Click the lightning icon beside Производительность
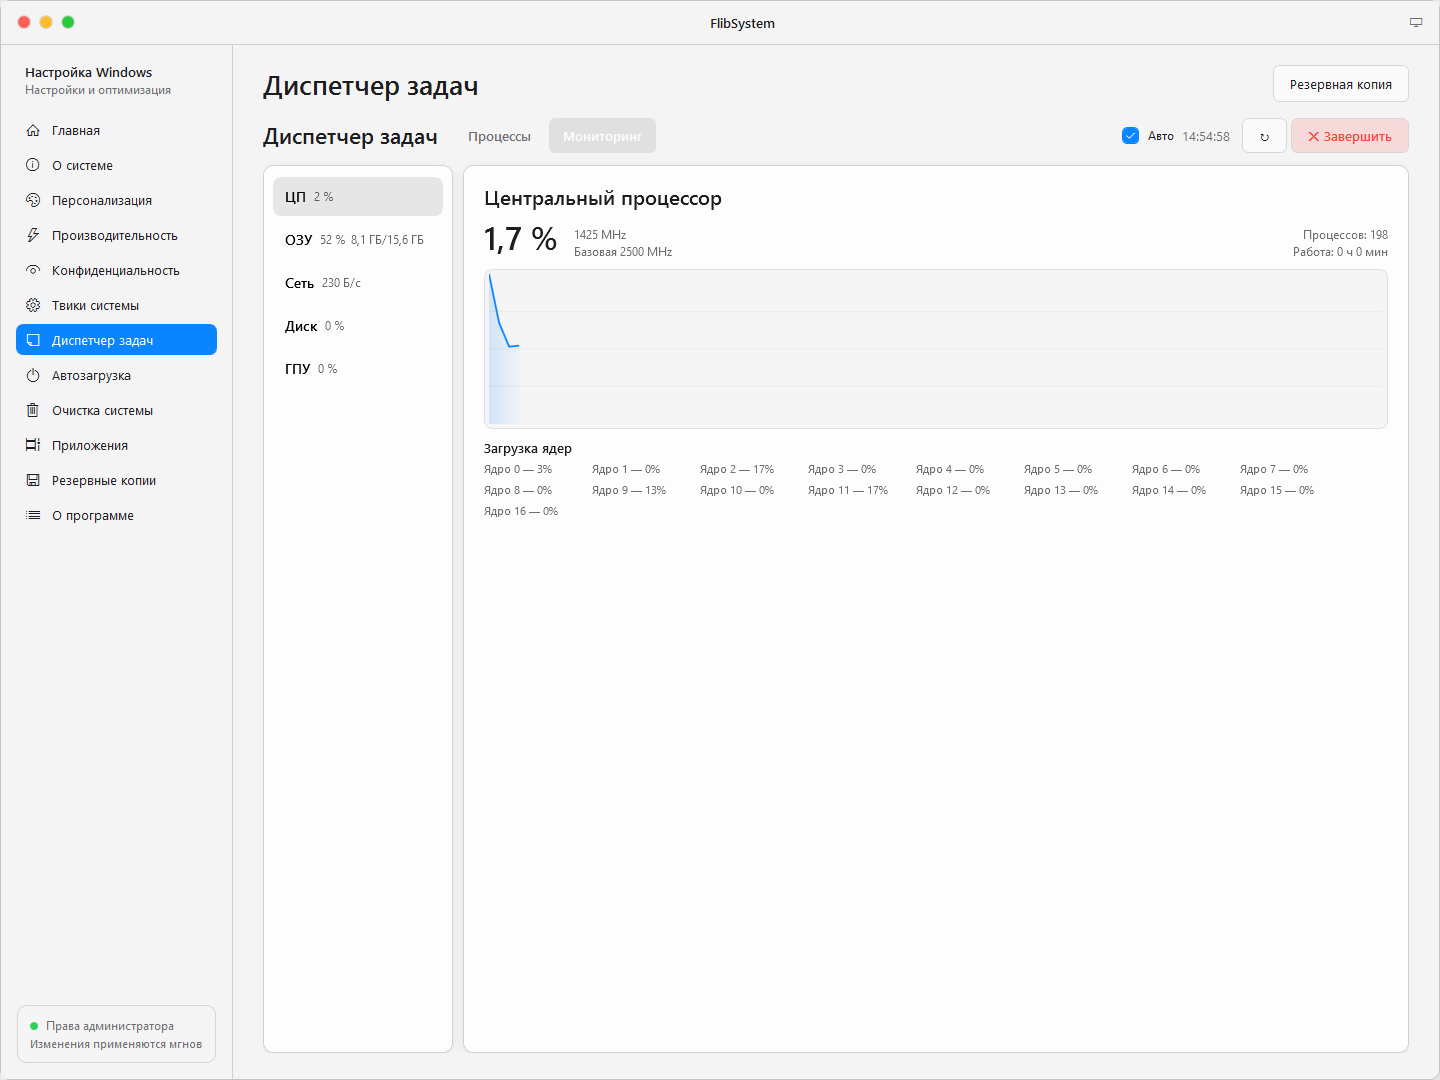The height and width of the screenshot is (1080, 1440). (x=33, y=236)
